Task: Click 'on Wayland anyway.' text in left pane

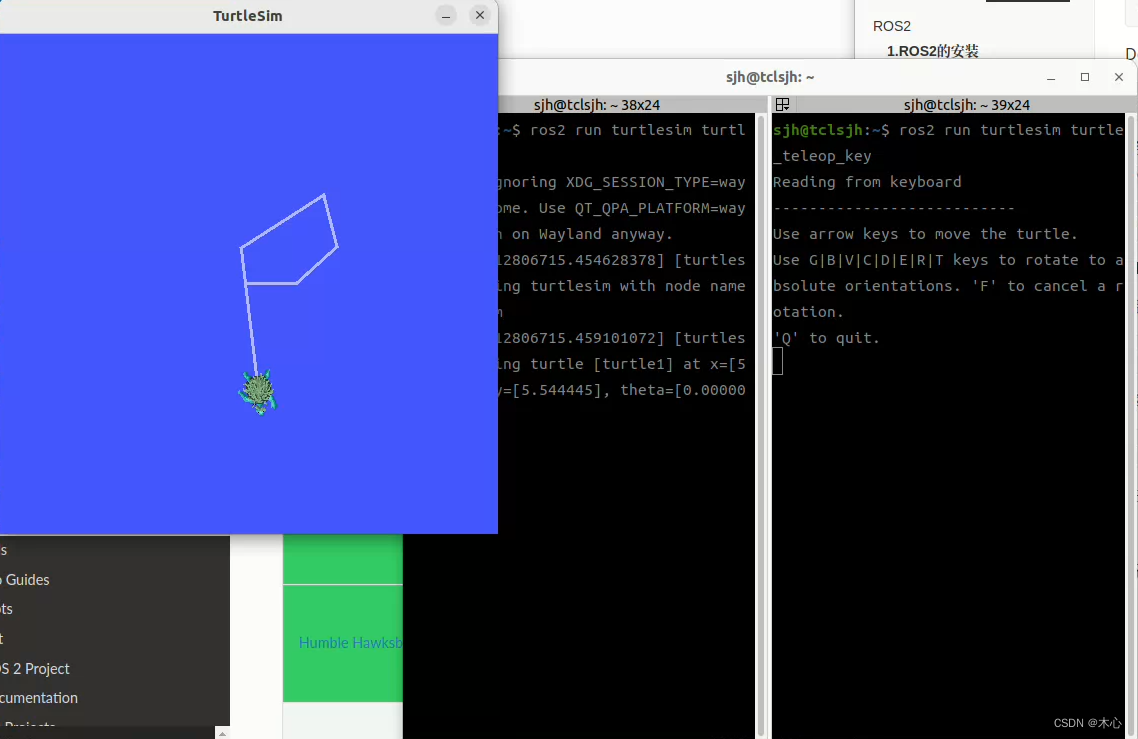Action: 592,234
